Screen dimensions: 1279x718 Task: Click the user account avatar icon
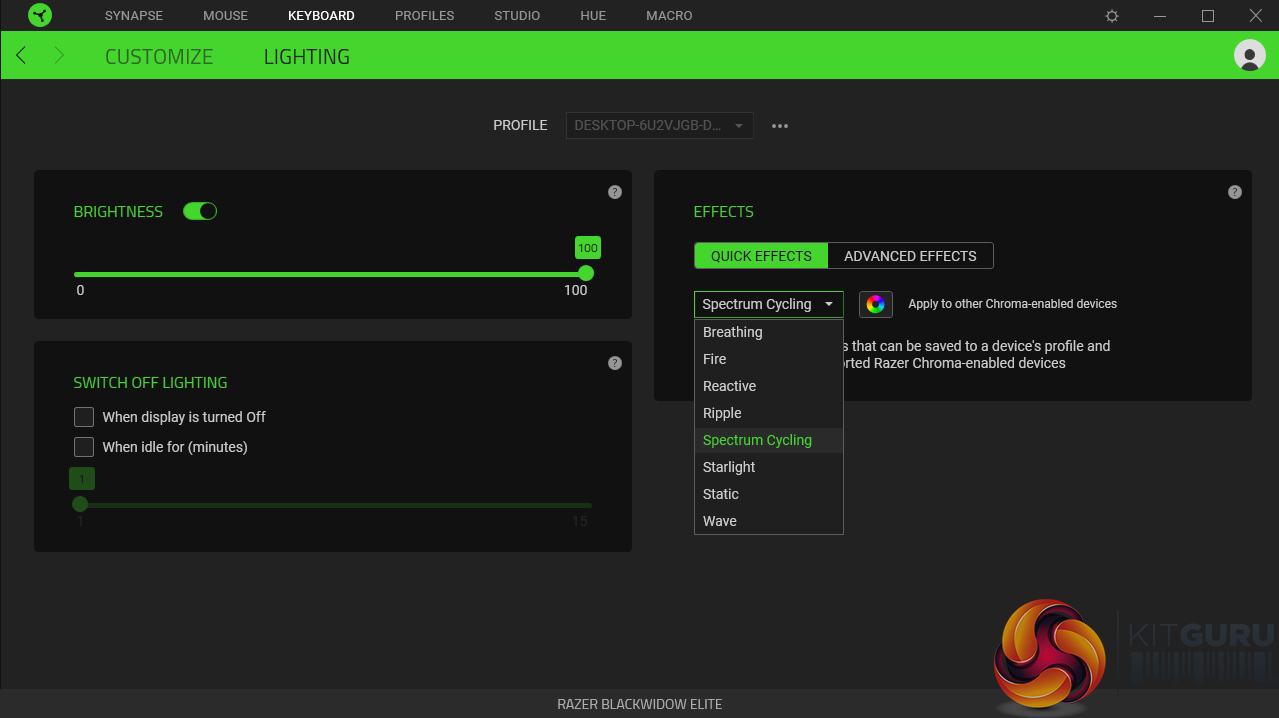pyautogui.click(x=1249, y=55)
